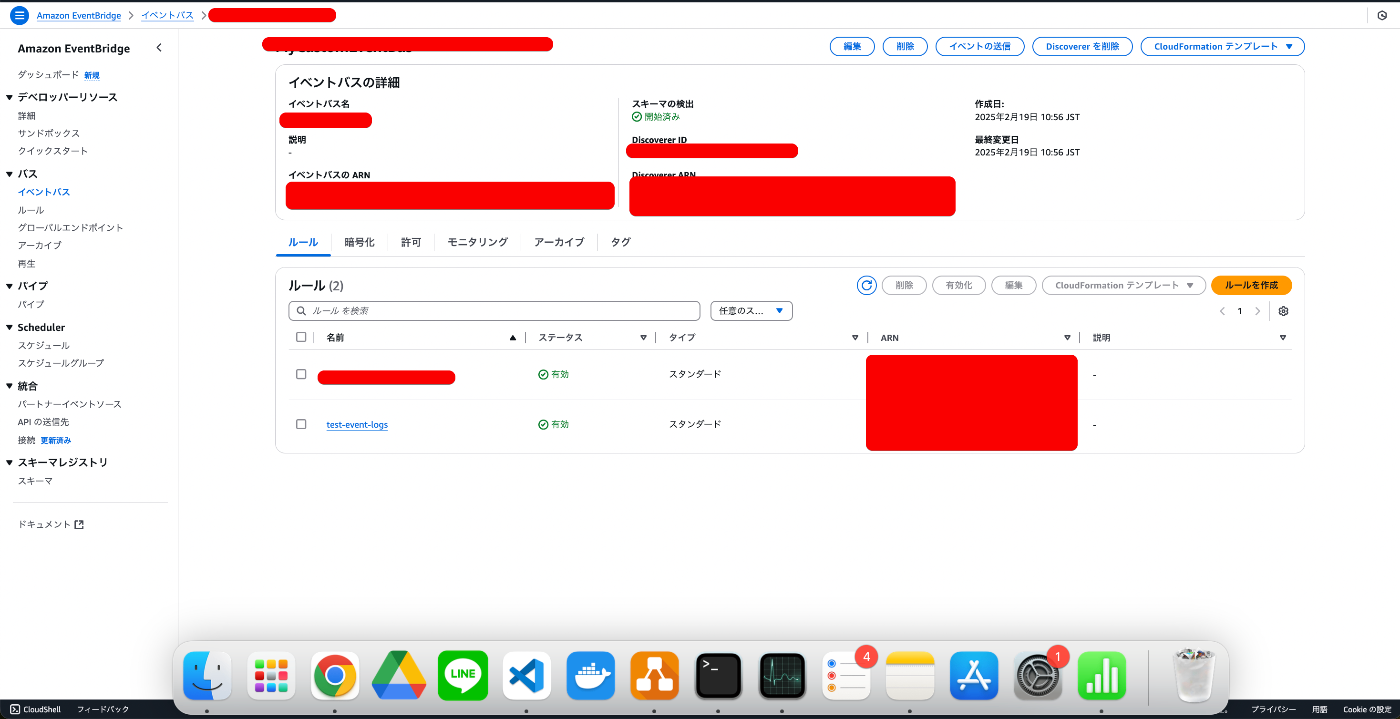1400x719 pixels.
Task: Open Notes from the dock
Action: pyautogui.click(x=910, y=676)
